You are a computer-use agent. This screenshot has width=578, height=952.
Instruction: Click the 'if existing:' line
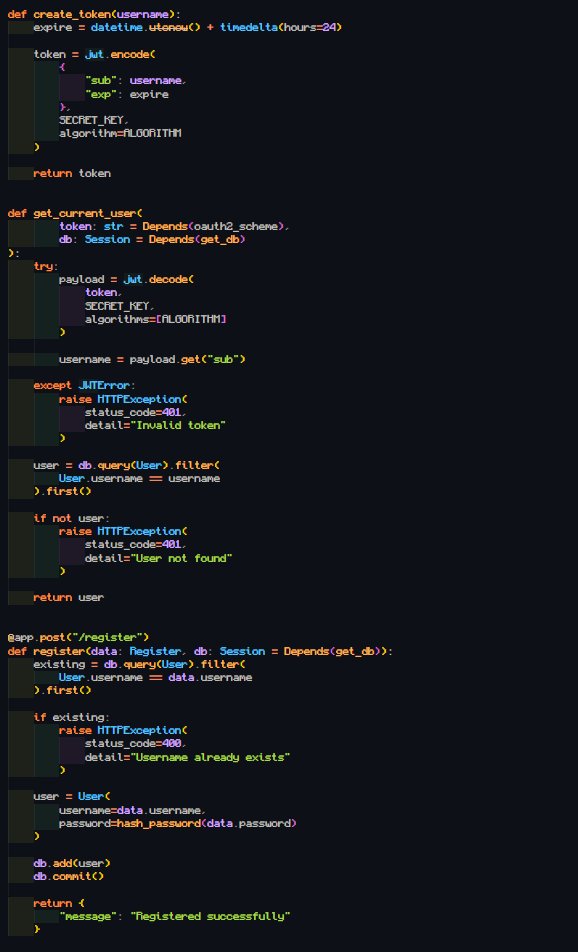(72, 717)
